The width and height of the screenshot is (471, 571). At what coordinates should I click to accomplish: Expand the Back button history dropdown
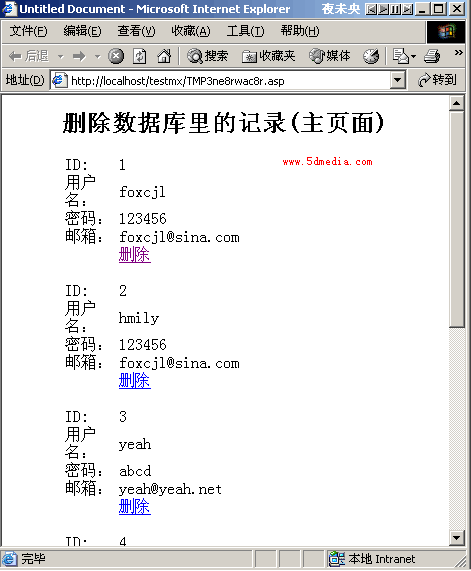61,57
